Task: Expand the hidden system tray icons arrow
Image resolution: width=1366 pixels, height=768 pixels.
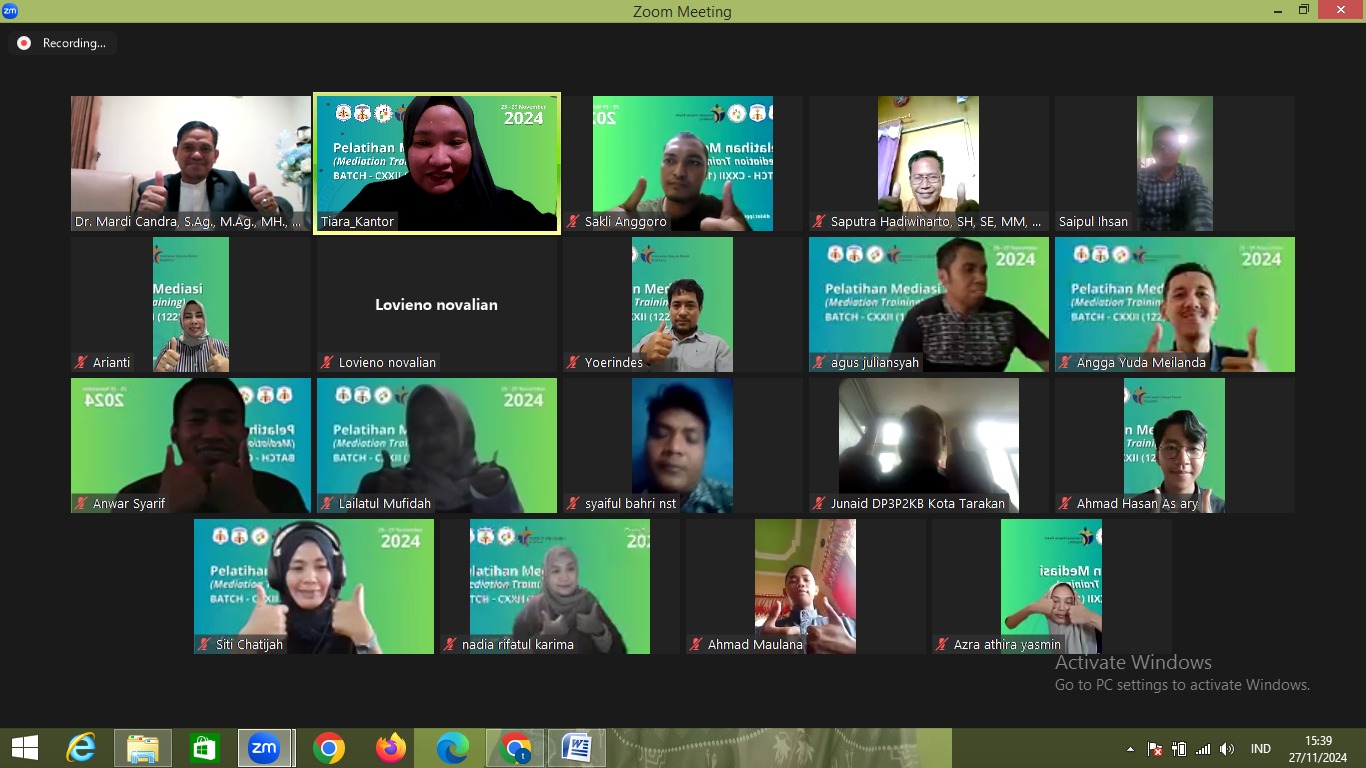Action: 1130,749
